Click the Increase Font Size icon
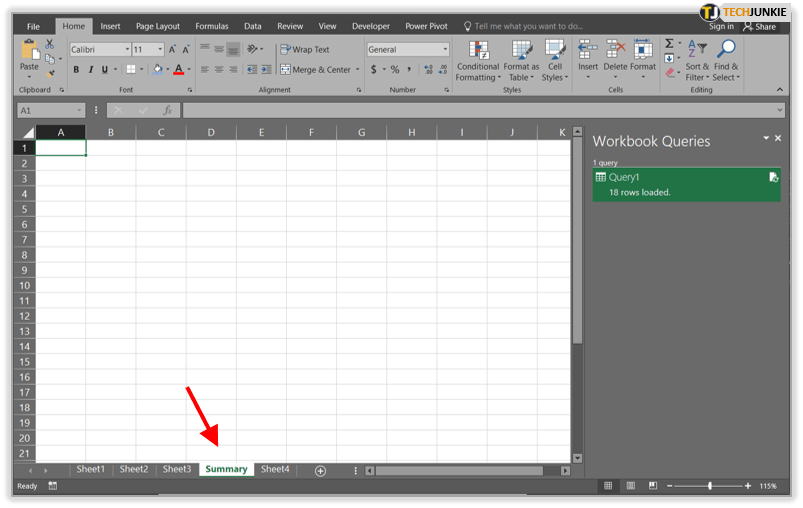Screen dimensions: 803x508 click(173, 49)
